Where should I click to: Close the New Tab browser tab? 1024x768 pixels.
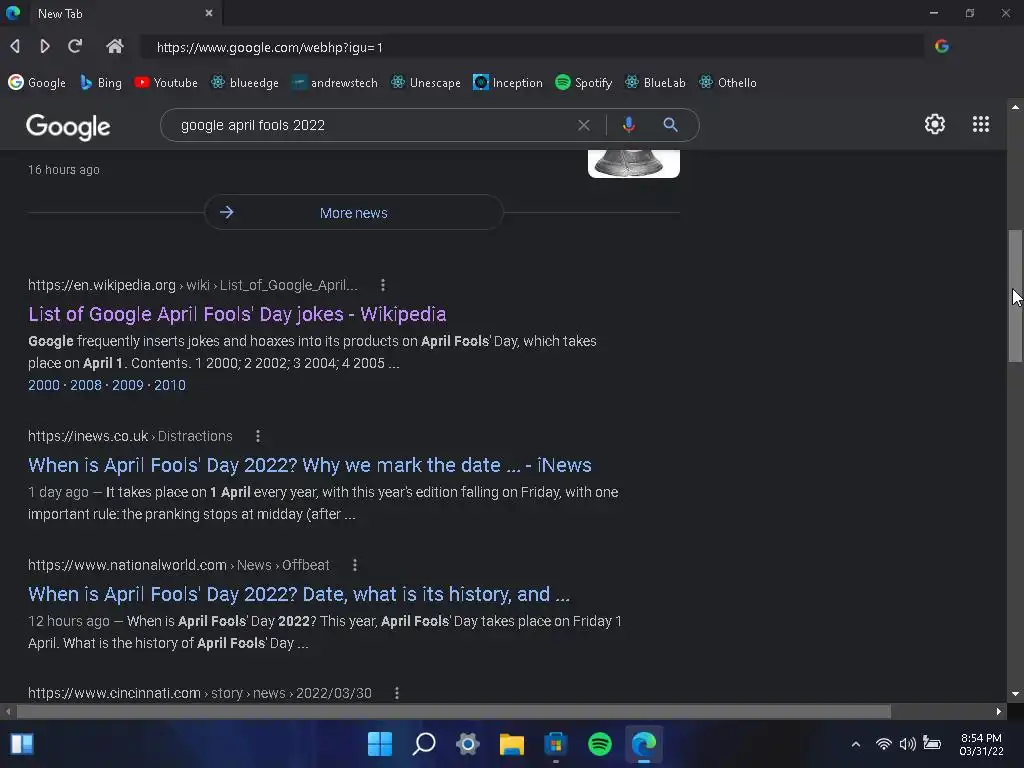209,13
